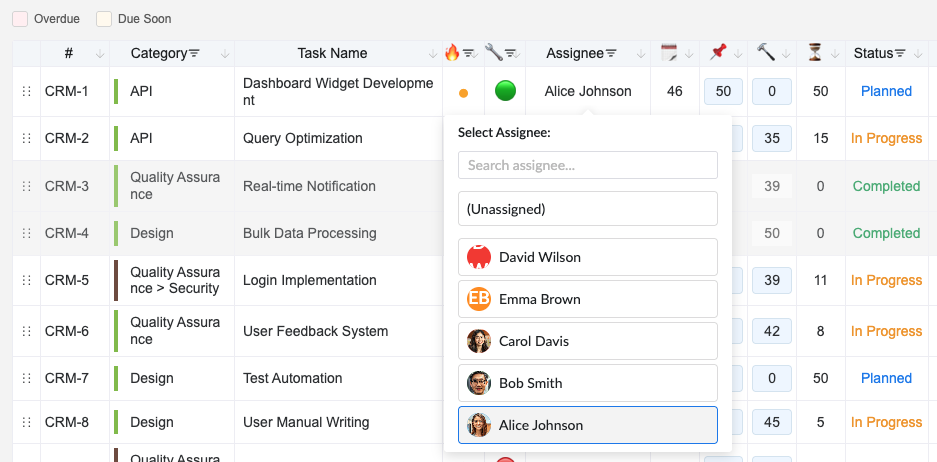Open the Completed status of CRM-3
Screen dimensions: 937x462
point(886,186)
